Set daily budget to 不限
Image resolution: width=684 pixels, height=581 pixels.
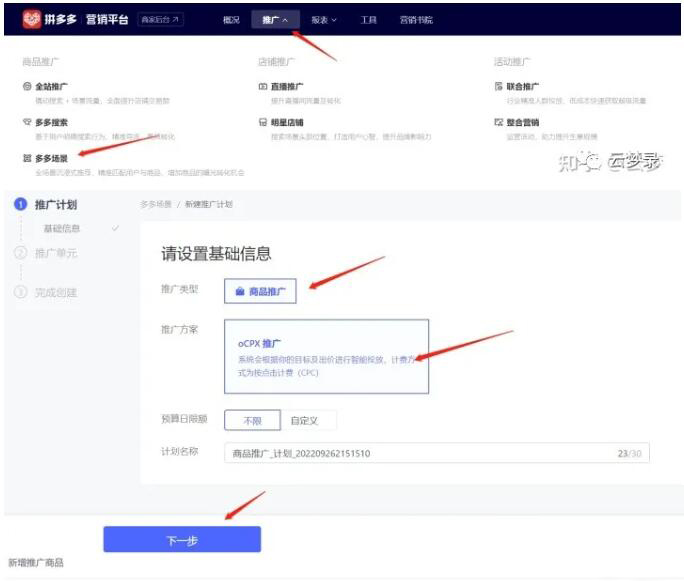[x=252, y=420]
